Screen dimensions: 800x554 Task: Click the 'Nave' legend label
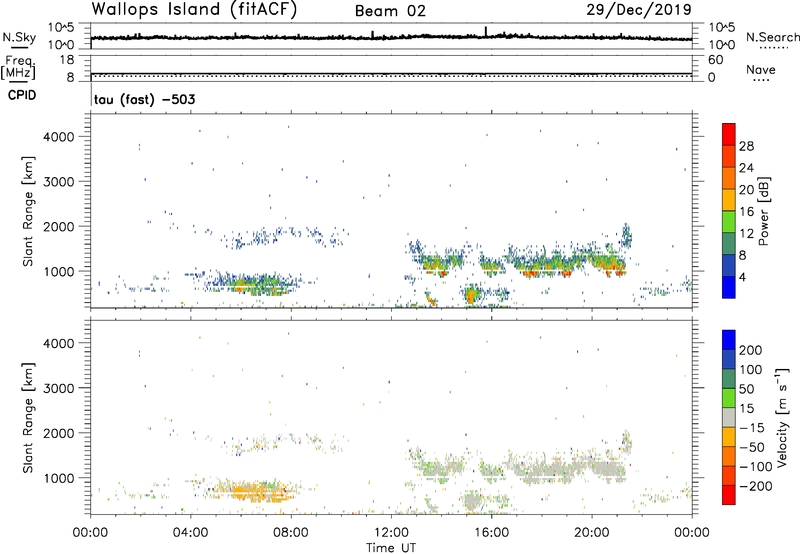point(761,69)
